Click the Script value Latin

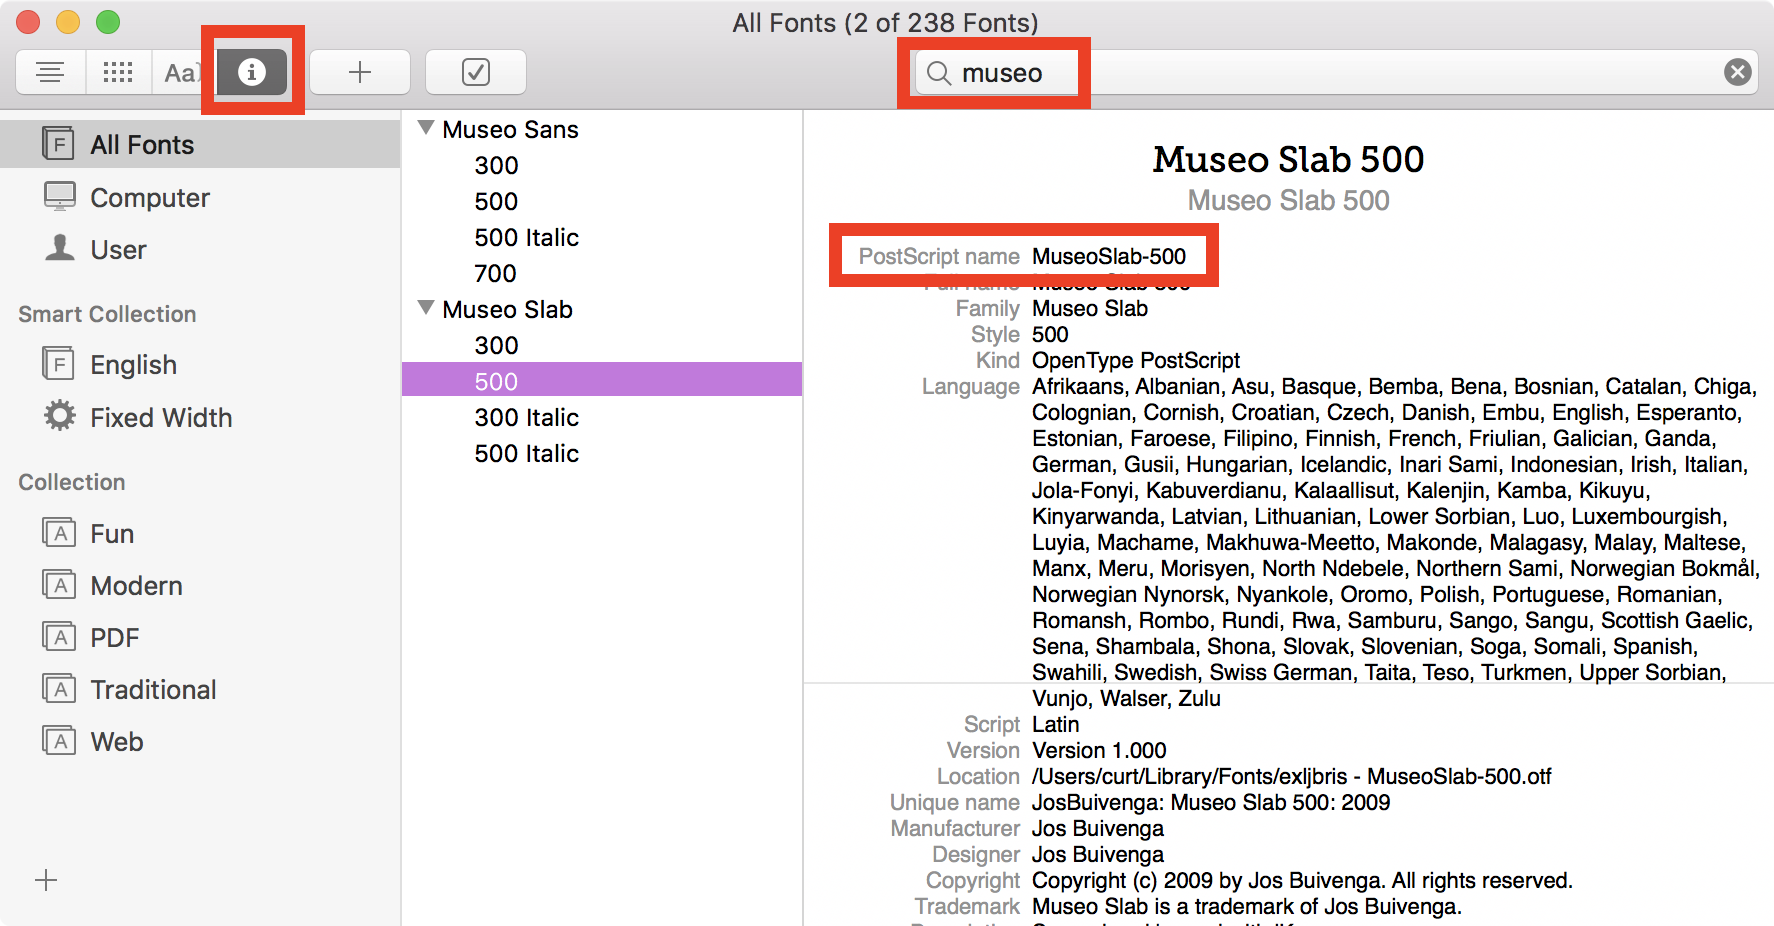click(1056, 724)
